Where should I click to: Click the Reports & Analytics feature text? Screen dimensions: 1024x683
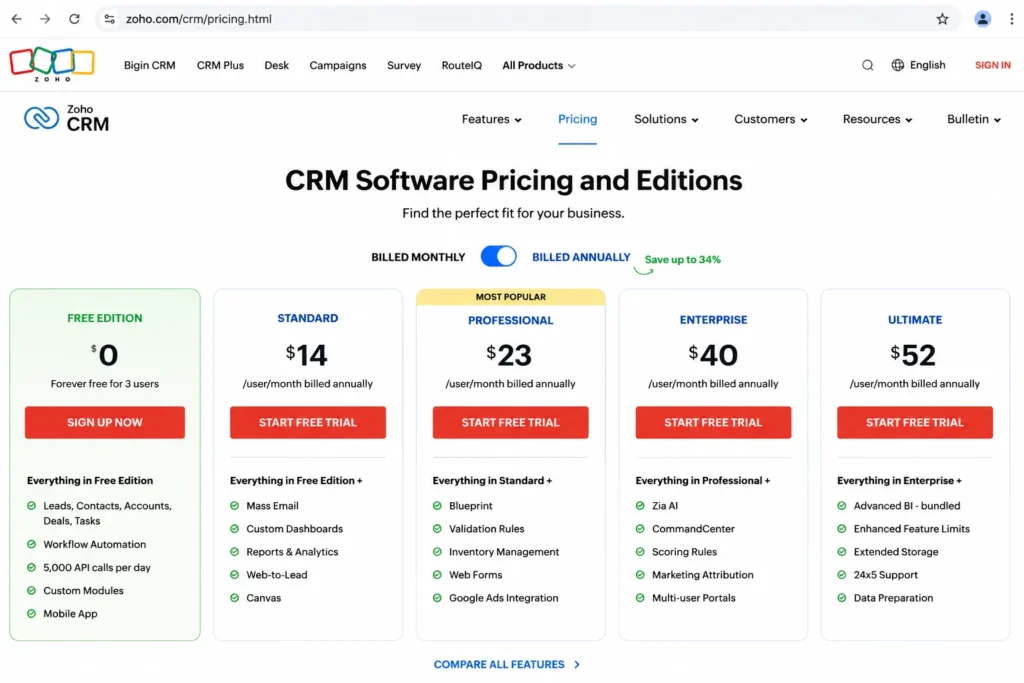pos(292,552)
